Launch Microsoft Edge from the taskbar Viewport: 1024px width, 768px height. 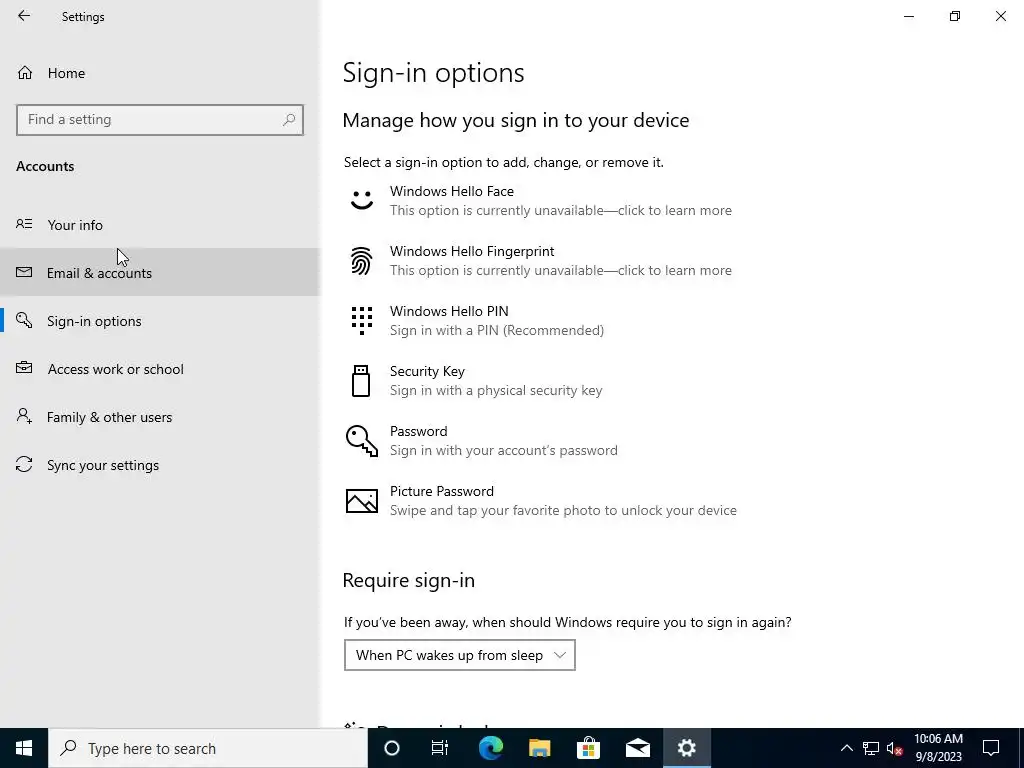point(490,748)
